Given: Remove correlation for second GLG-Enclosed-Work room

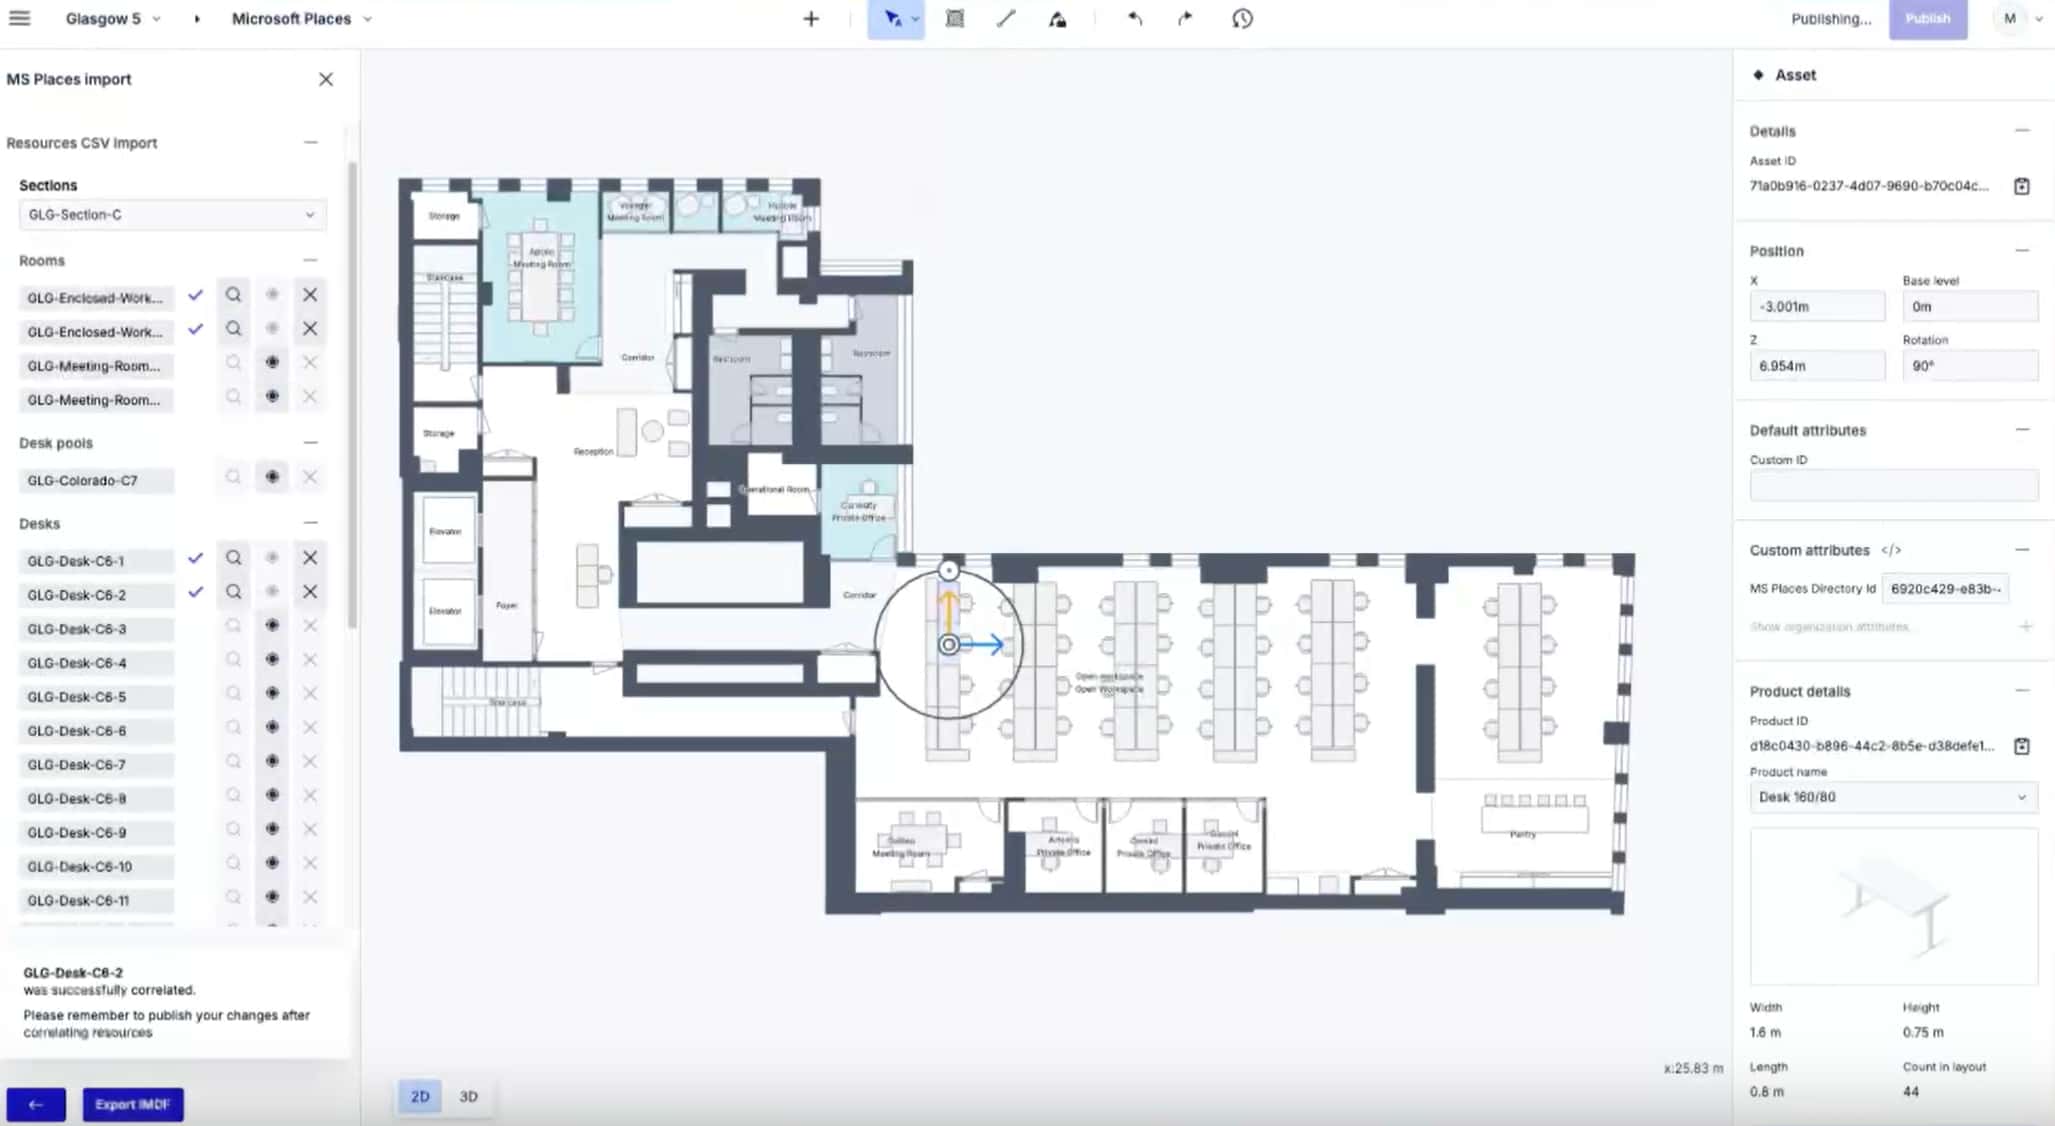Looking at the screenshot, I should click(x=310, y=329).
